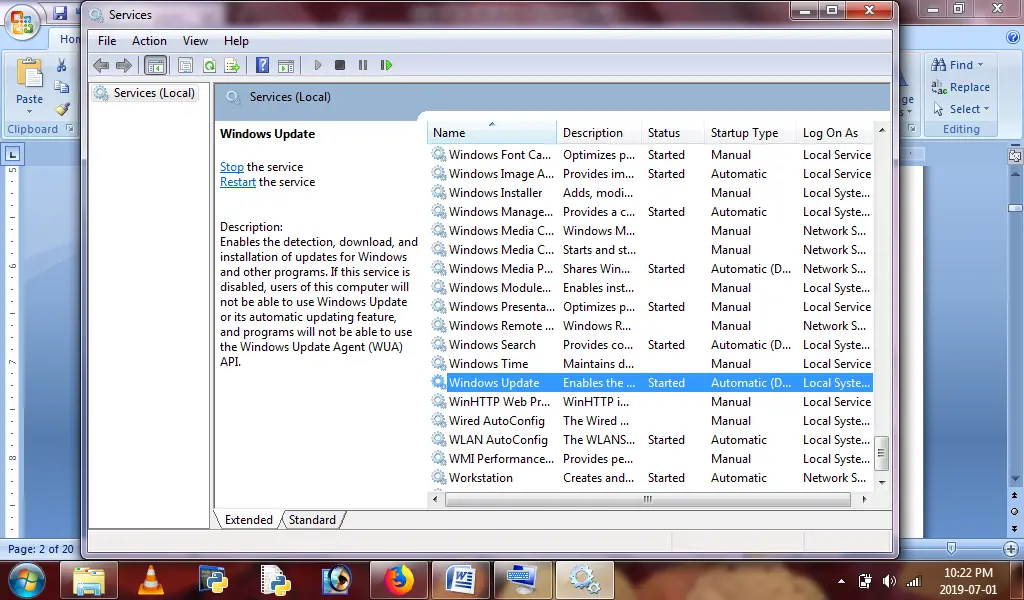Select the Wired AutoConfig service row
The height and width of the screenshot is (600, 1024).
click(x=651, y=420)
